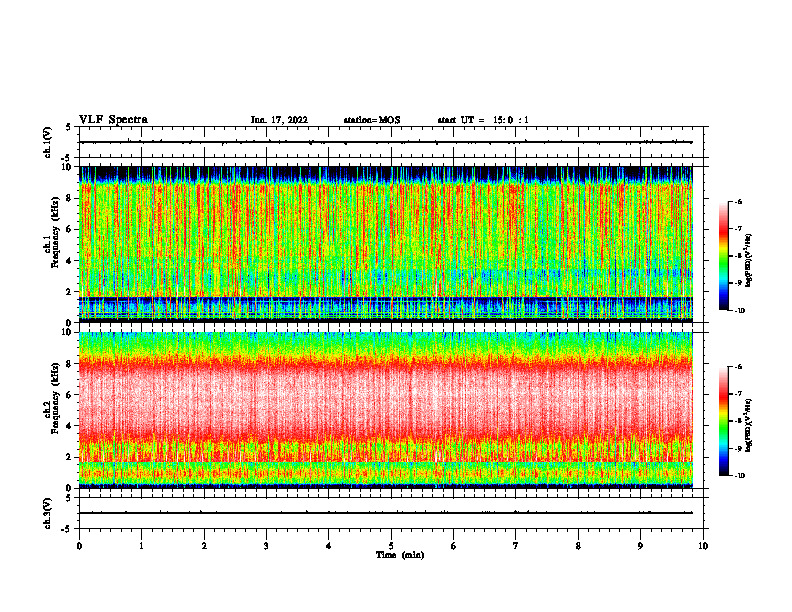This screenshot has height=612, width=792.
Task: Select the date text "17, 2022" in header
Action: point(287,120)
